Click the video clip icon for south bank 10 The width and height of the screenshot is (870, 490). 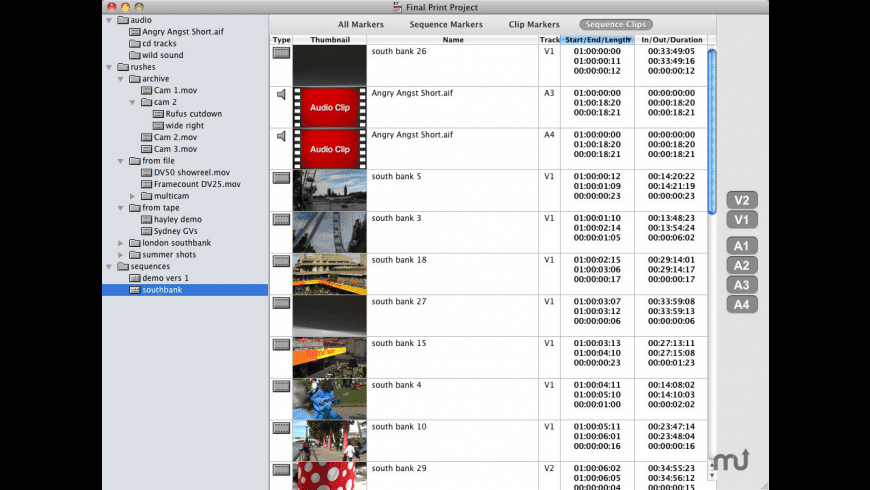click(x=281, y=428)
